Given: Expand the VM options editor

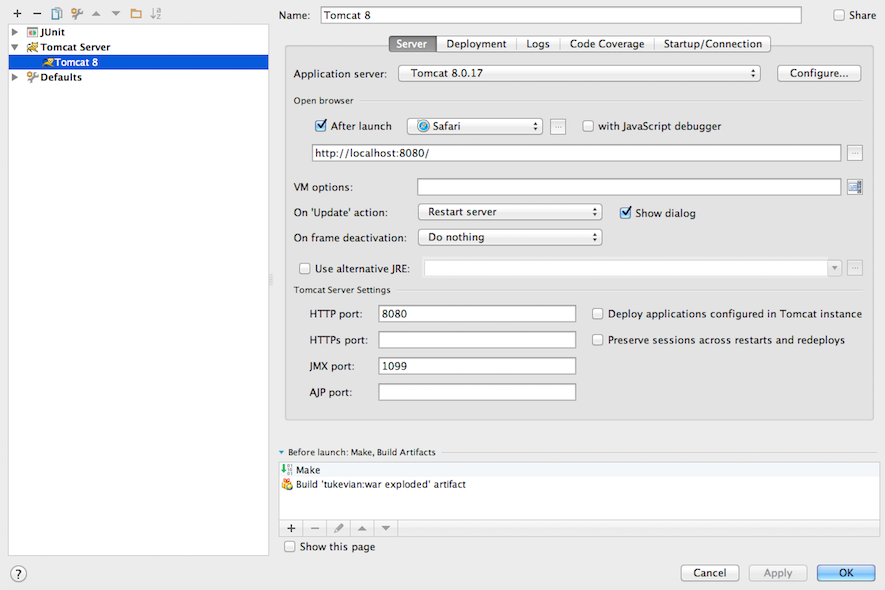Looking at the screenshot, I should coord(854,187).
